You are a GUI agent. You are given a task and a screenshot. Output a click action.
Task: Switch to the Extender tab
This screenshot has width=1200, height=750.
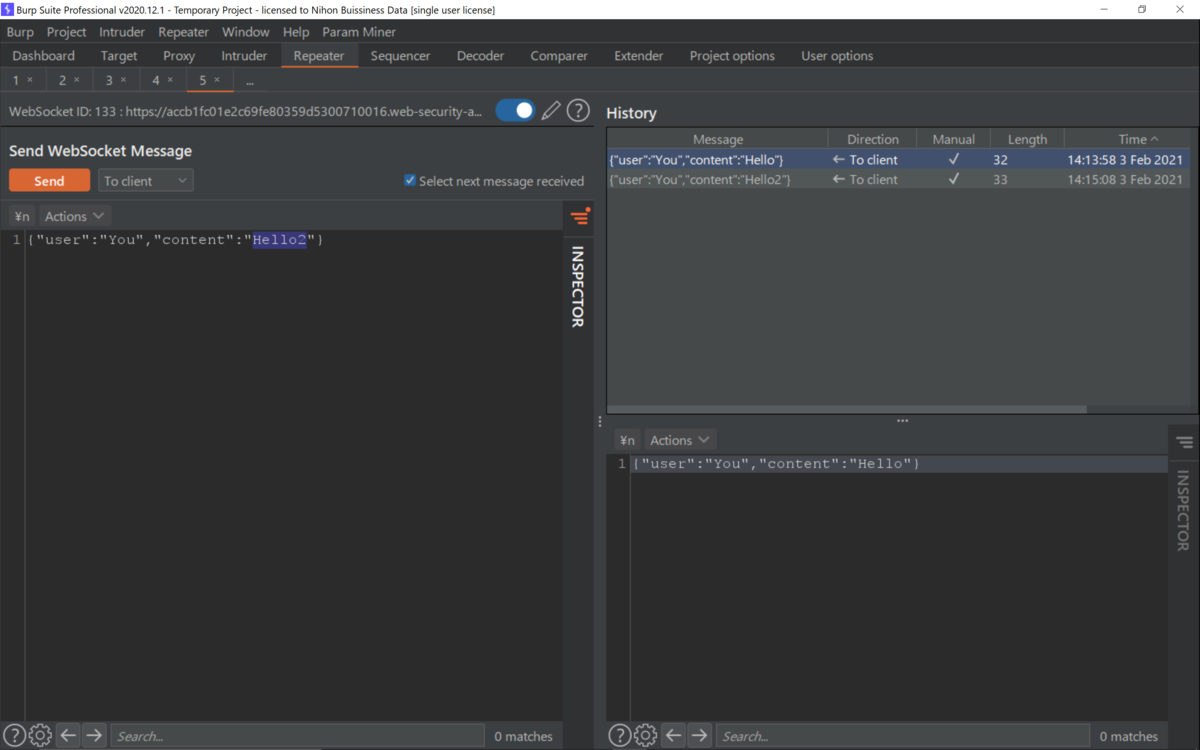(x=639, y=56)
